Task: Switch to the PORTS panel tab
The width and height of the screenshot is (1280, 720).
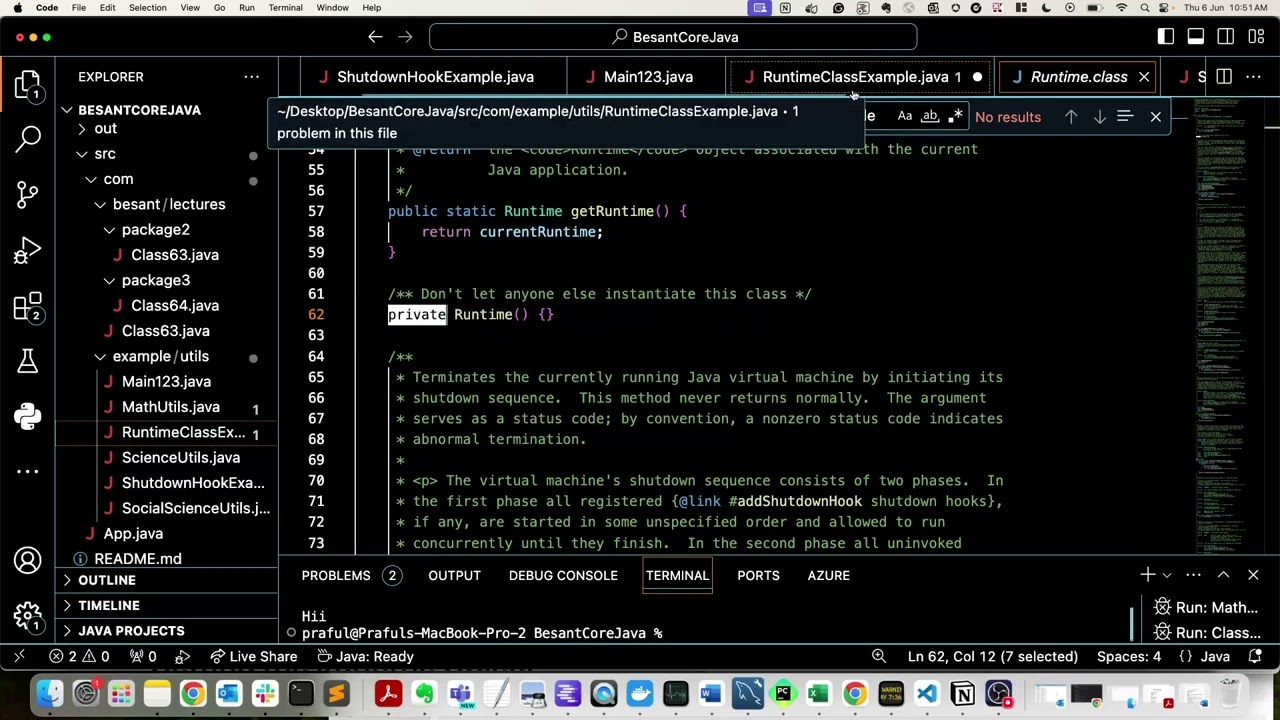Action: pyautogui.click(x=758, y=575)
